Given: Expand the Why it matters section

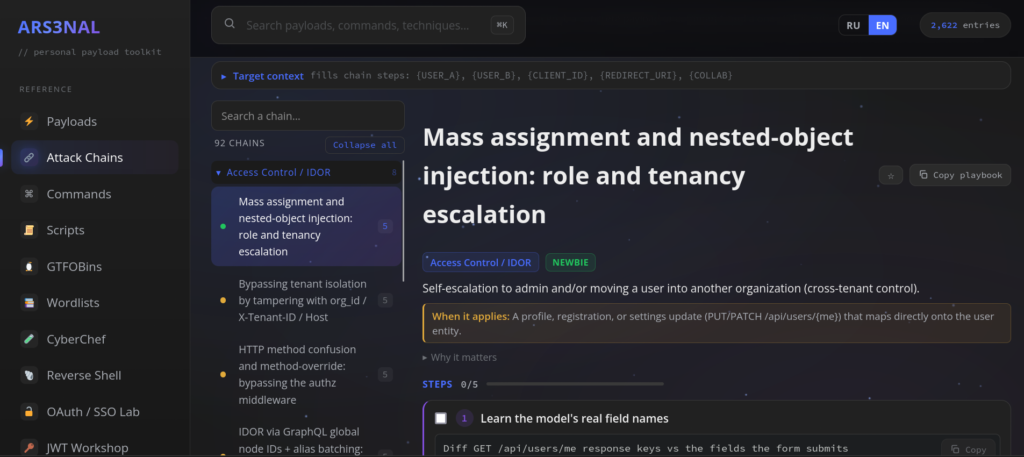Looking at the screenshot, I should coord(460,357).
